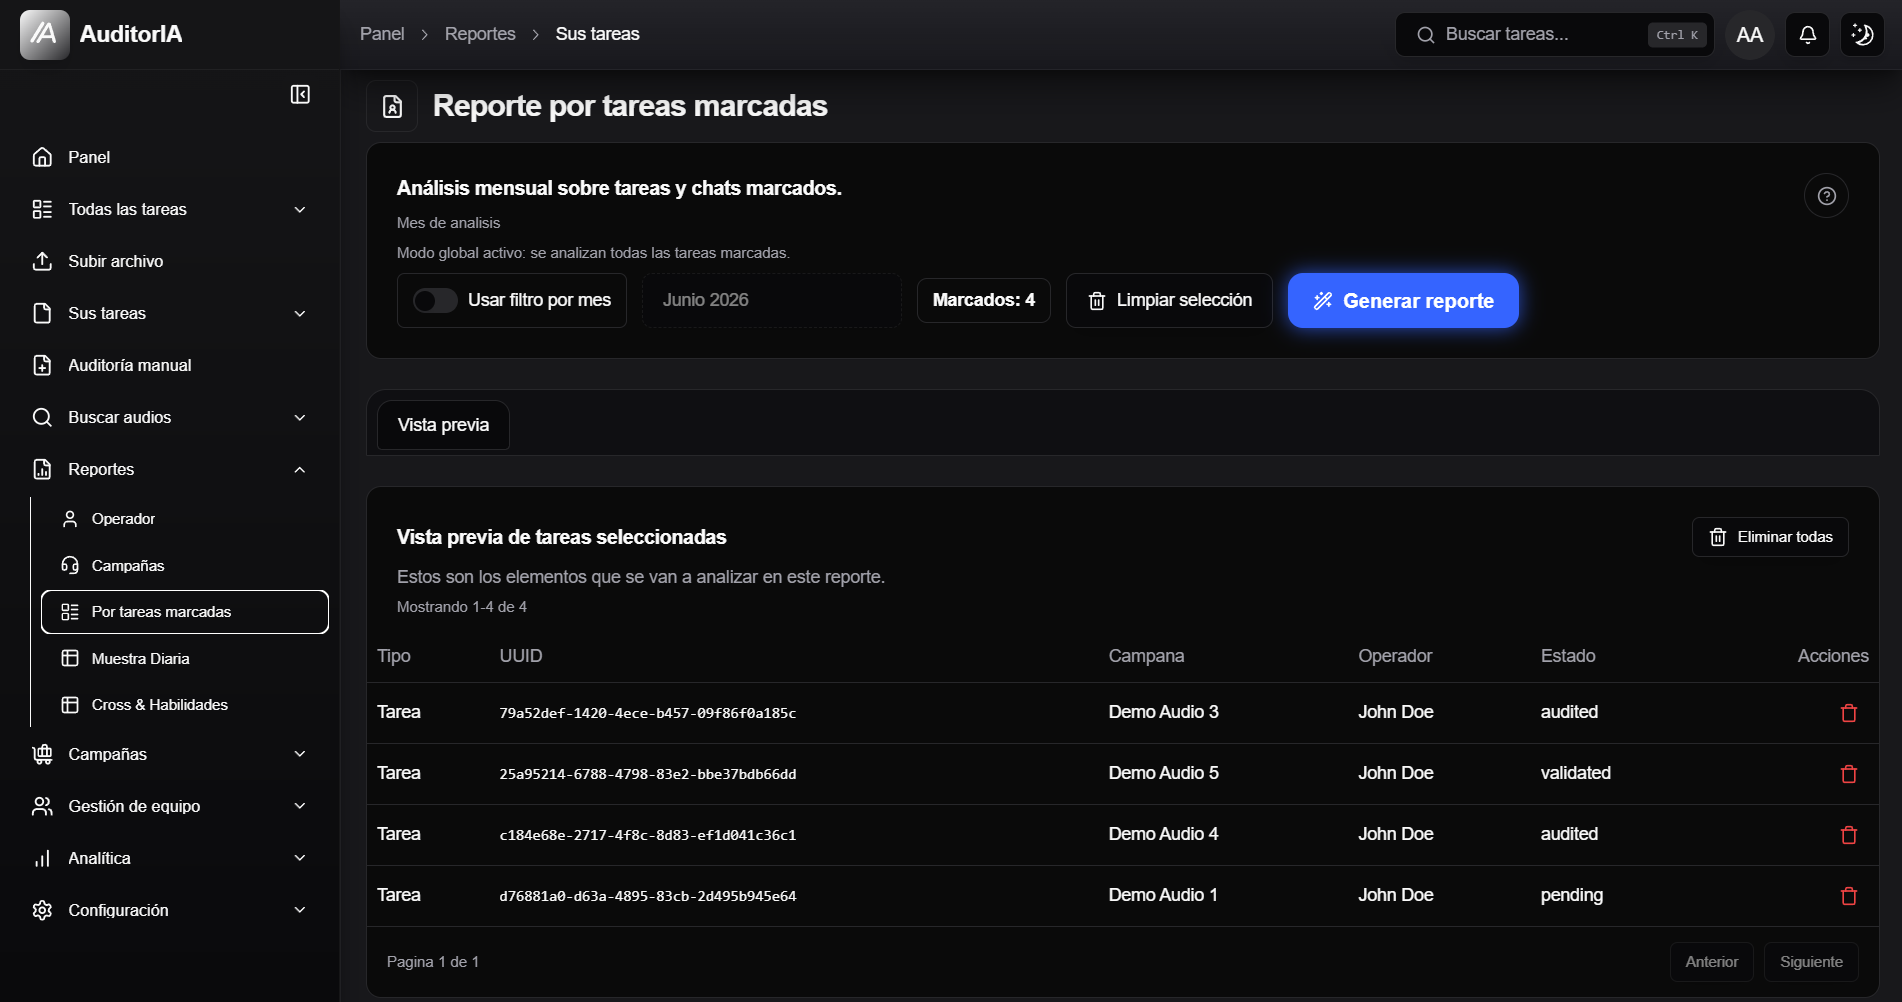Click Limpiar selección
The width and height of the screenshot is (1902, 1002).
pos(1169,300)
